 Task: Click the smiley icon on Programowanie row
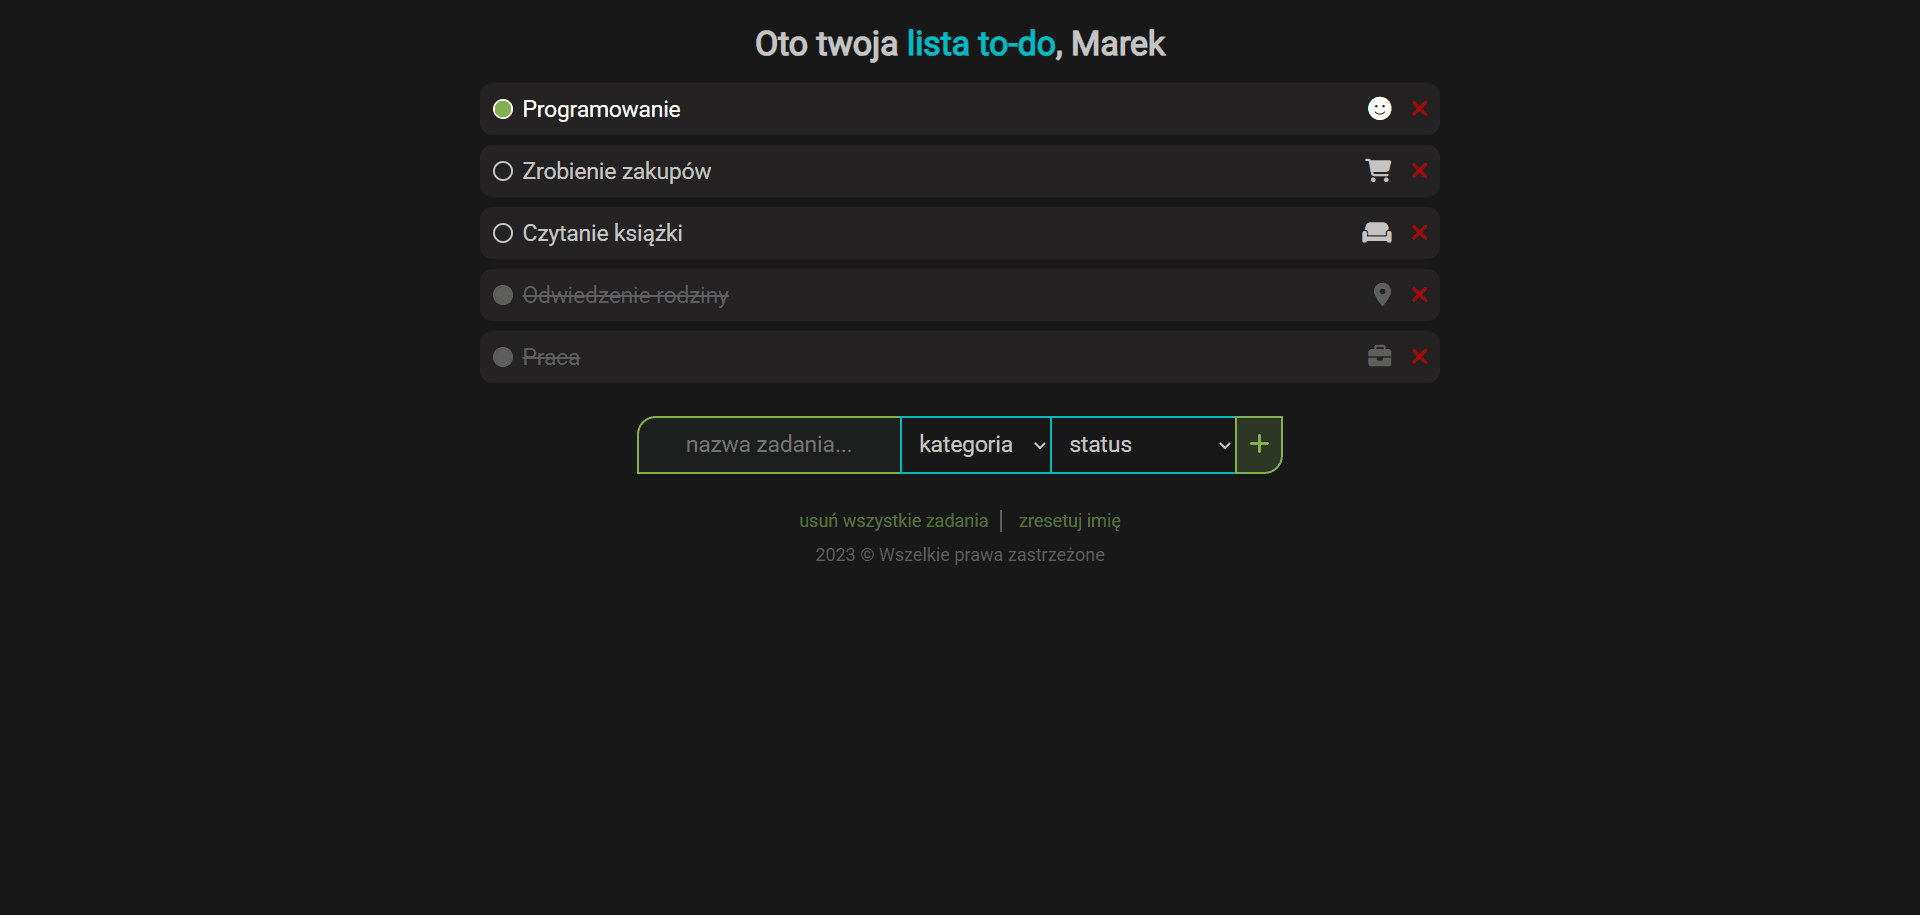[x=1379, y=108]
